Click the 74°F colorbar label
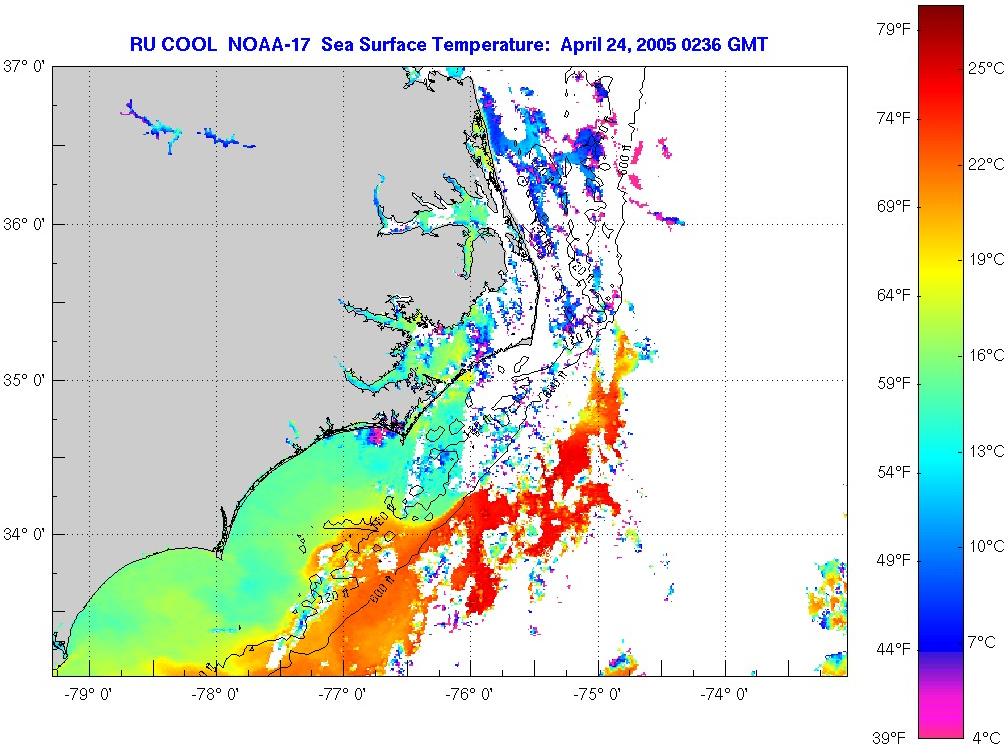Screen dimensions: 1008x754 pos(894,118)
